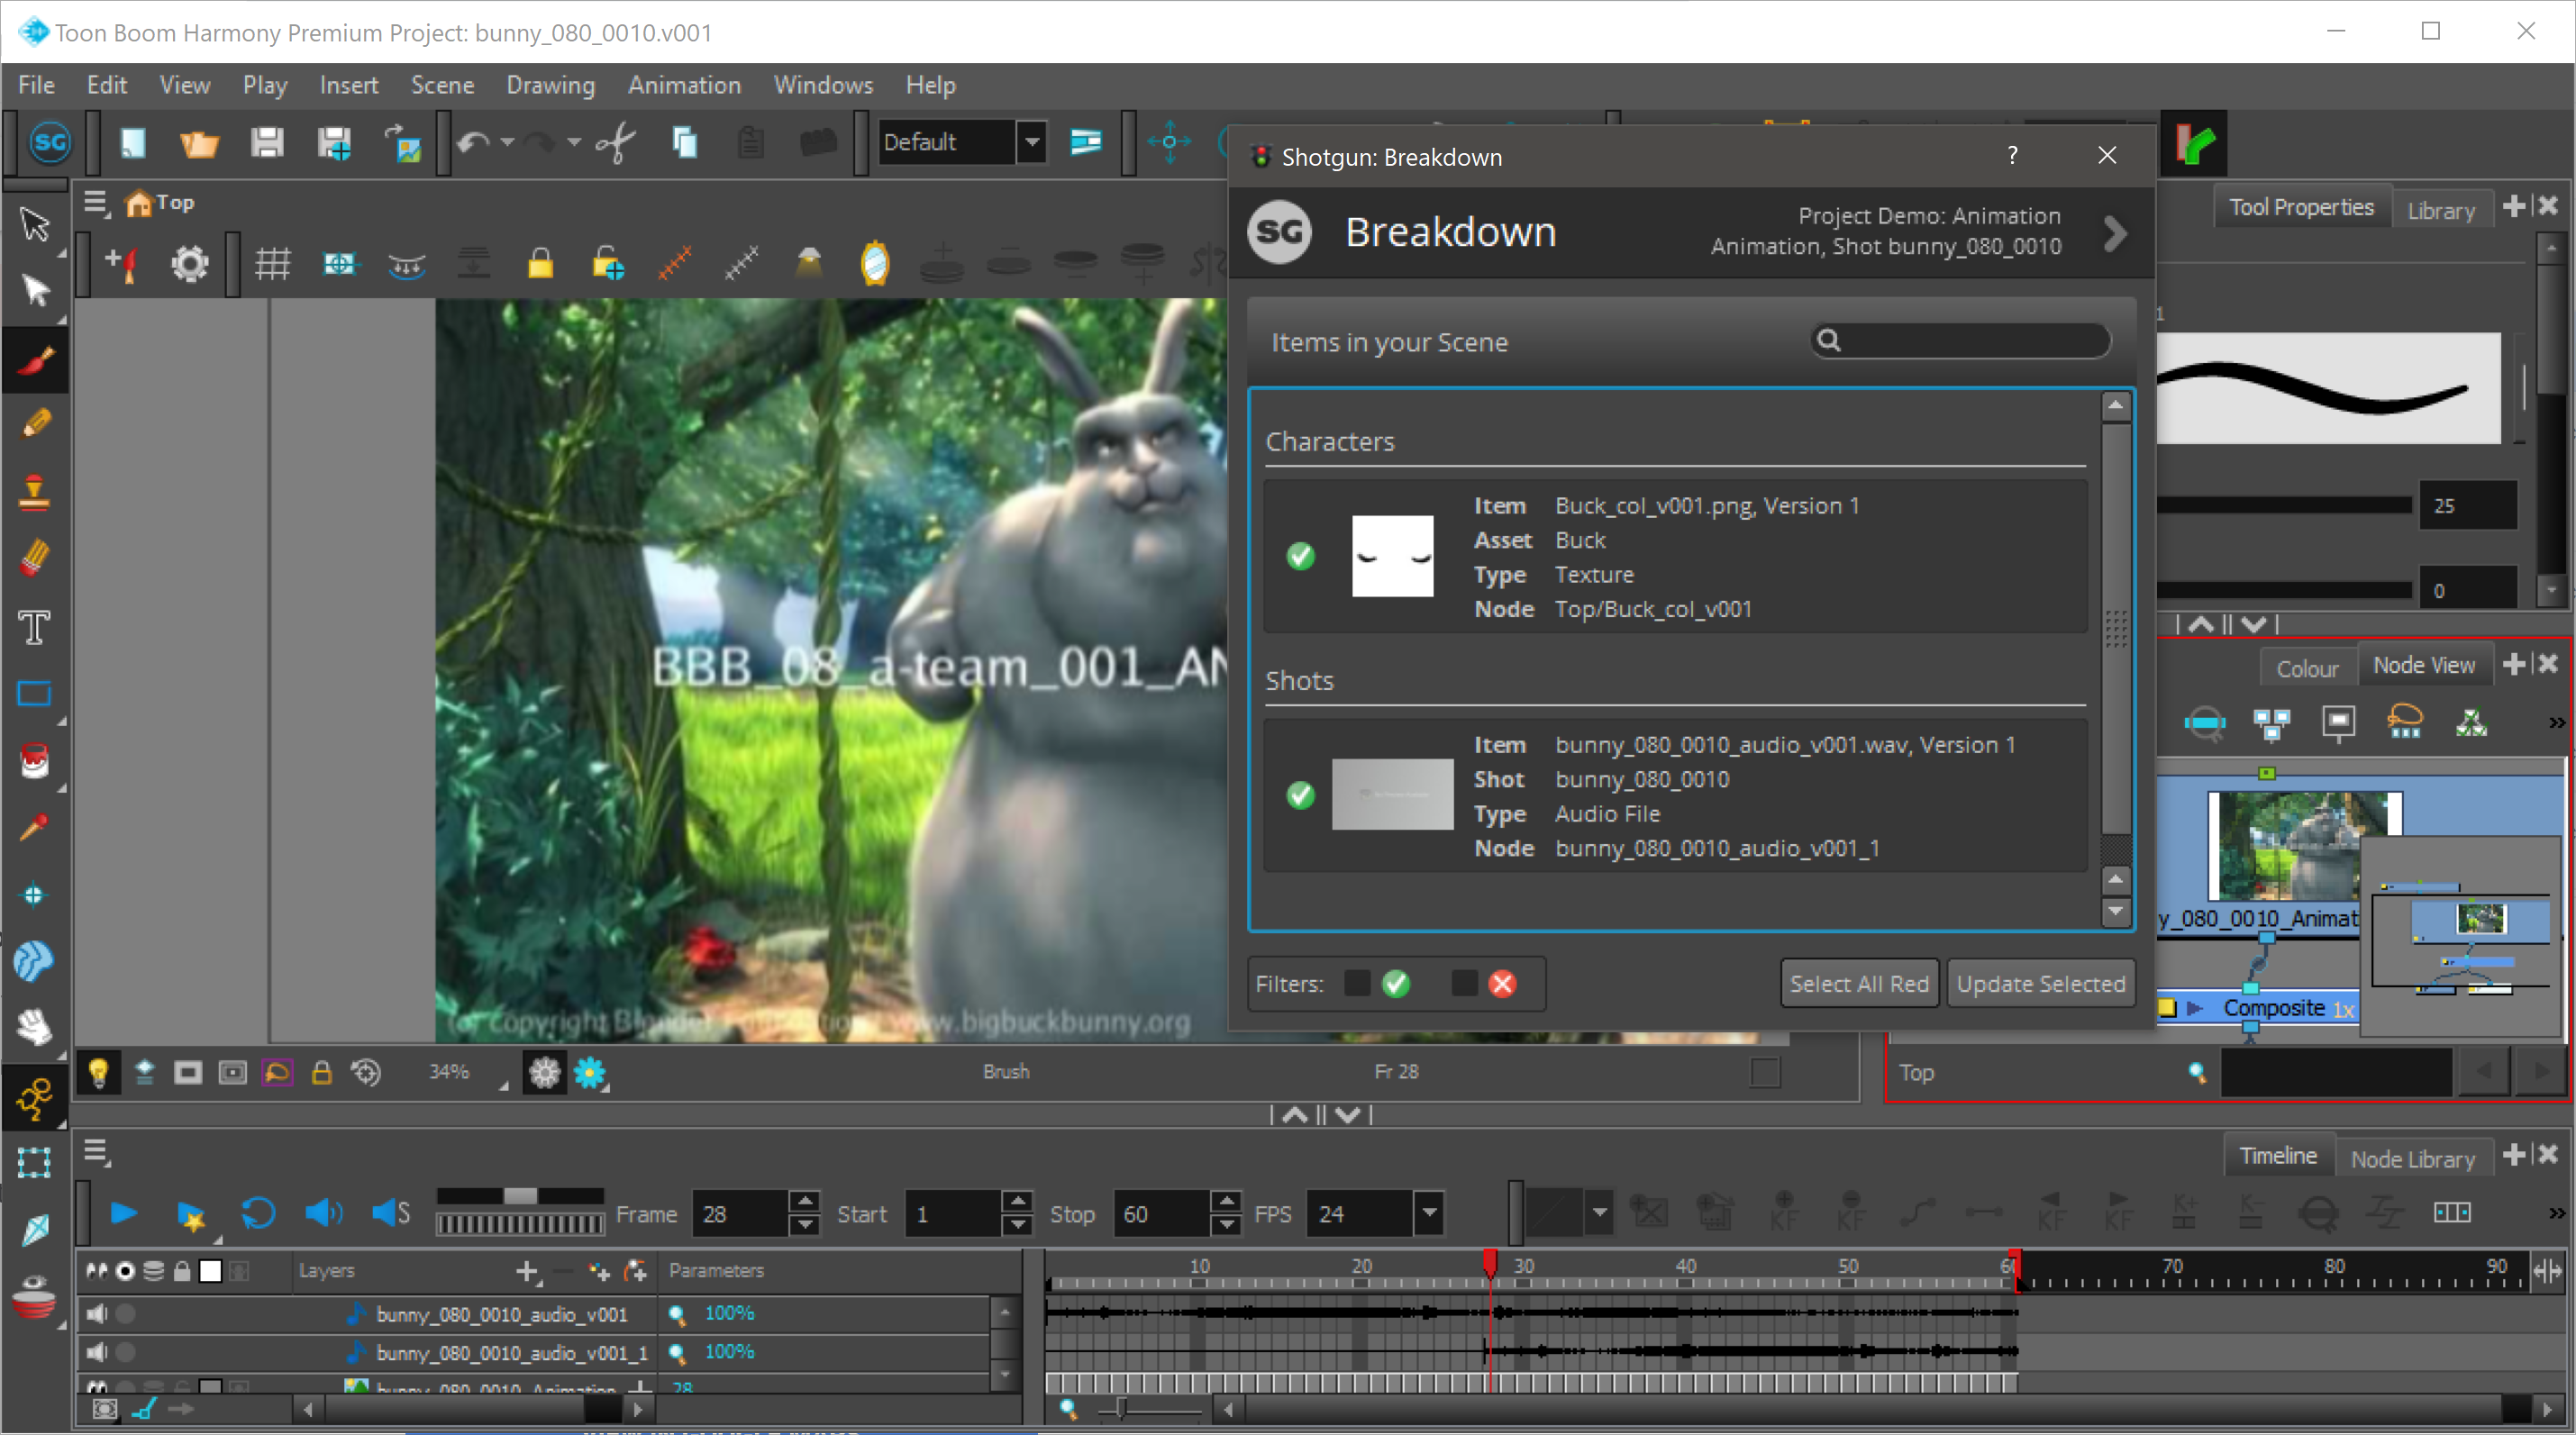
Task: Toggle the green checkmark filter checkbox
Action: [x=1357, y=983]
